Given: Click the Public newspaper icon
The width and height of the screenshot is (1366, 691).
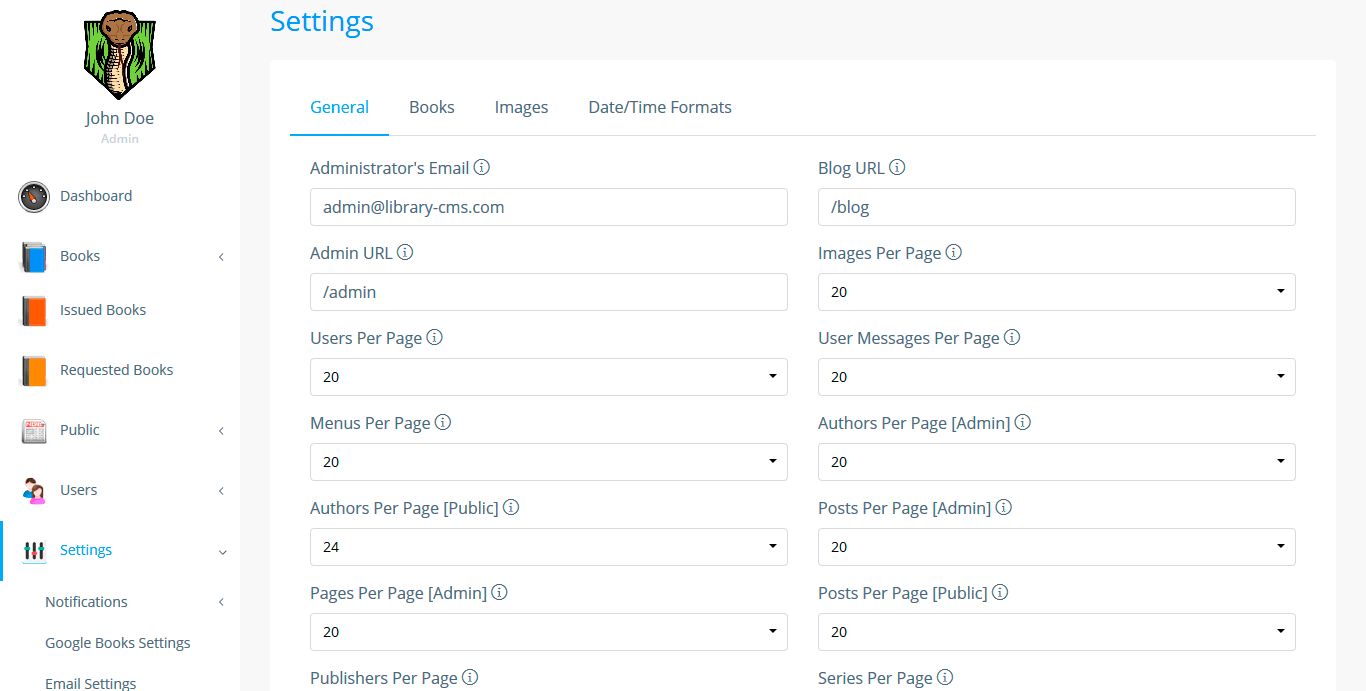Looking at the screenshot, I should [x=34, y=431].
